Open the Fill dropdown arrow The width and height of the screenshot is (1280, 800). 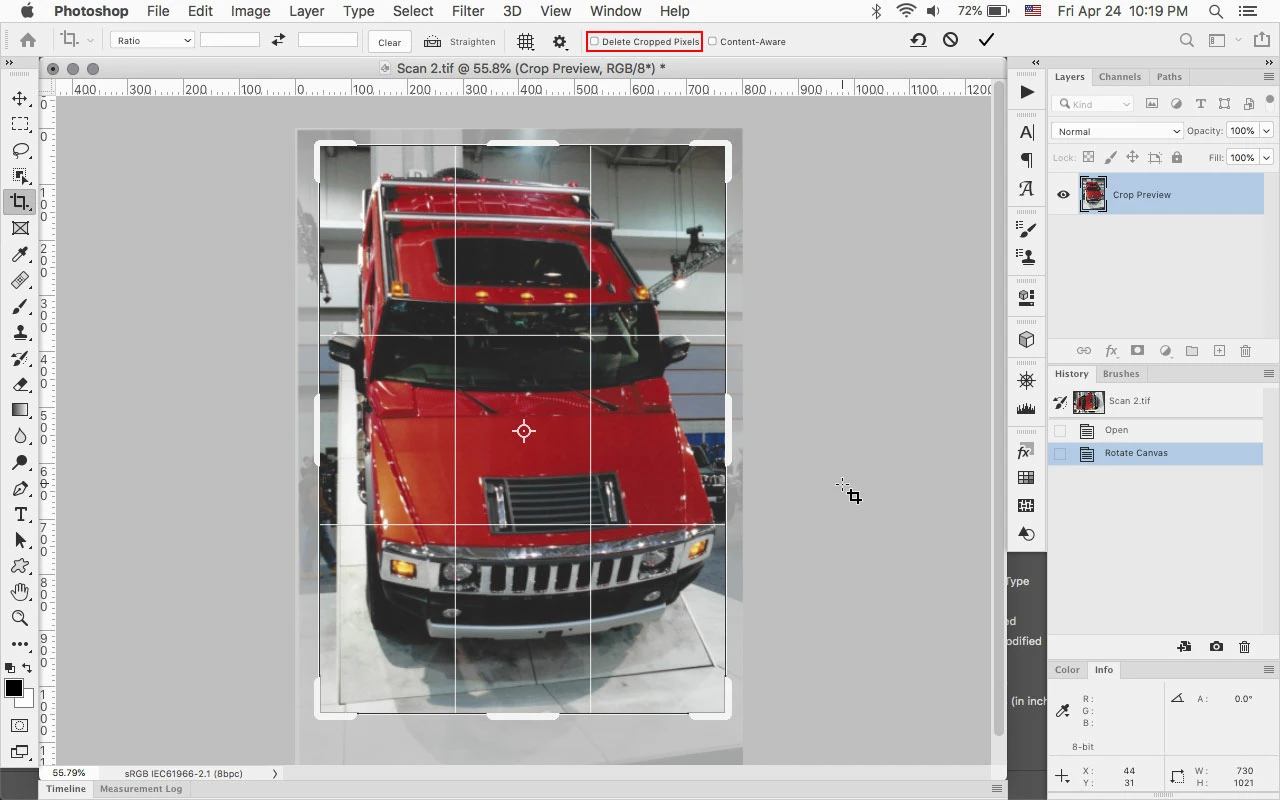pos(1267,157)
